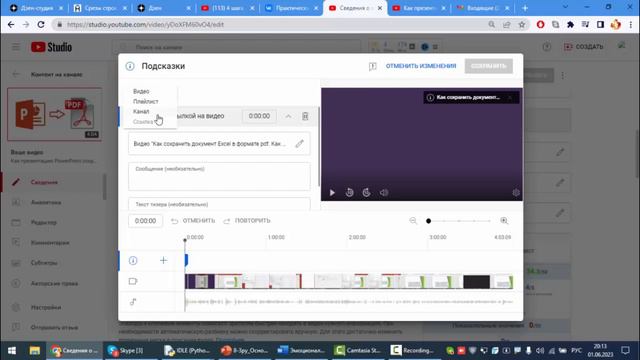Click the audio track music note icon
640x360 pixels.
point(133,302)
